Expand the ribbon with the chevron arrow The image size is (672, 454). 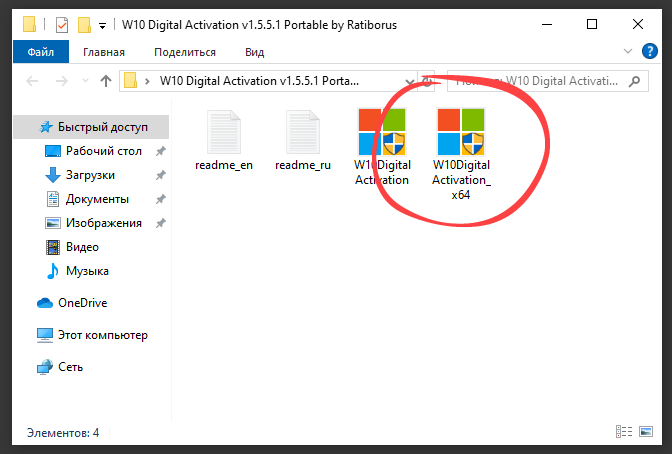tap(627, 52)
